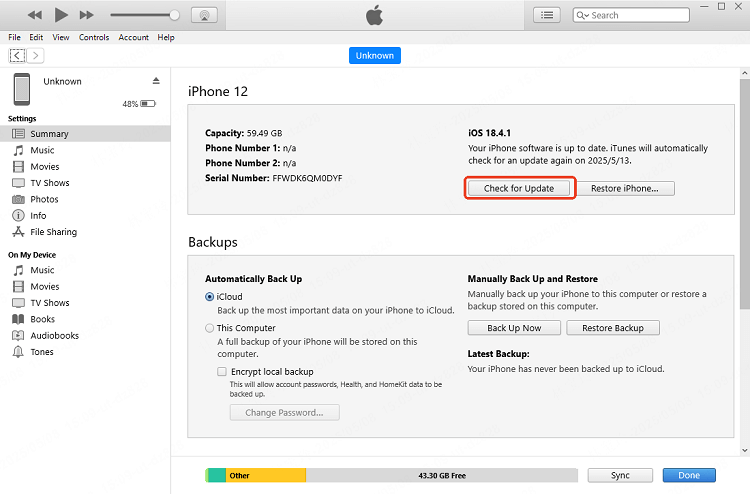Enable Encrypt local backup checkbox
This screenshot has width=750, height=494.
point(222,371)
